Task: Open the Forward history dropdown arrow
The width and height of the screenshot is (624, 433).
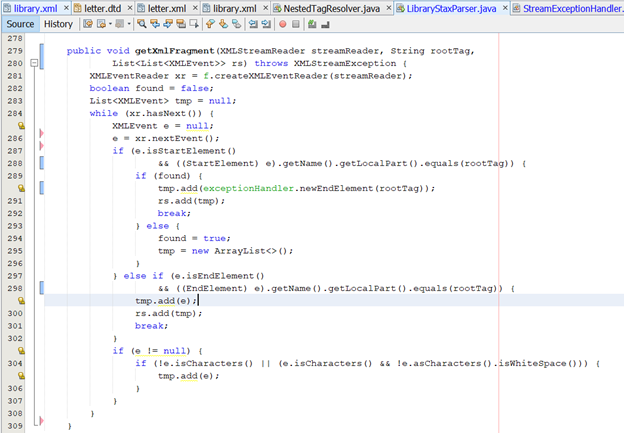Action: tap(129, 24)
